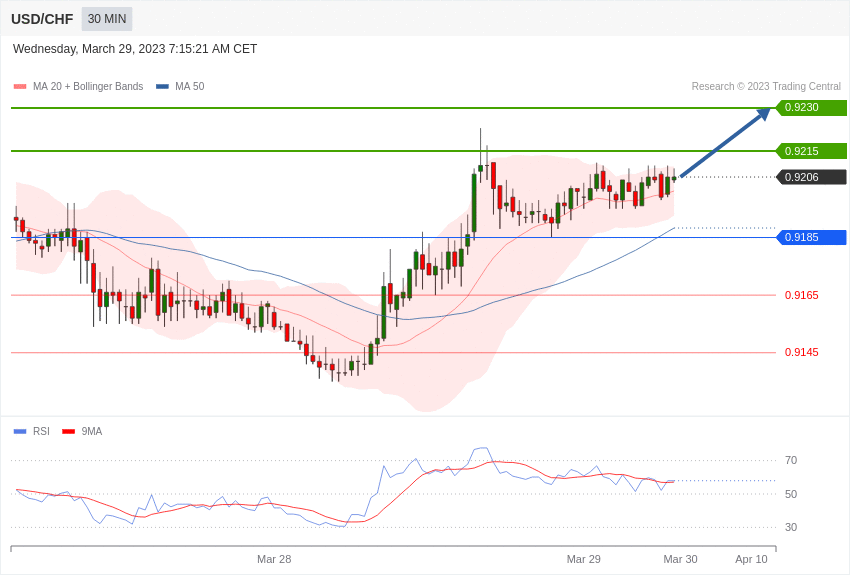Click the MA 20 + Bollinger Bands legend label

point(88,86)
